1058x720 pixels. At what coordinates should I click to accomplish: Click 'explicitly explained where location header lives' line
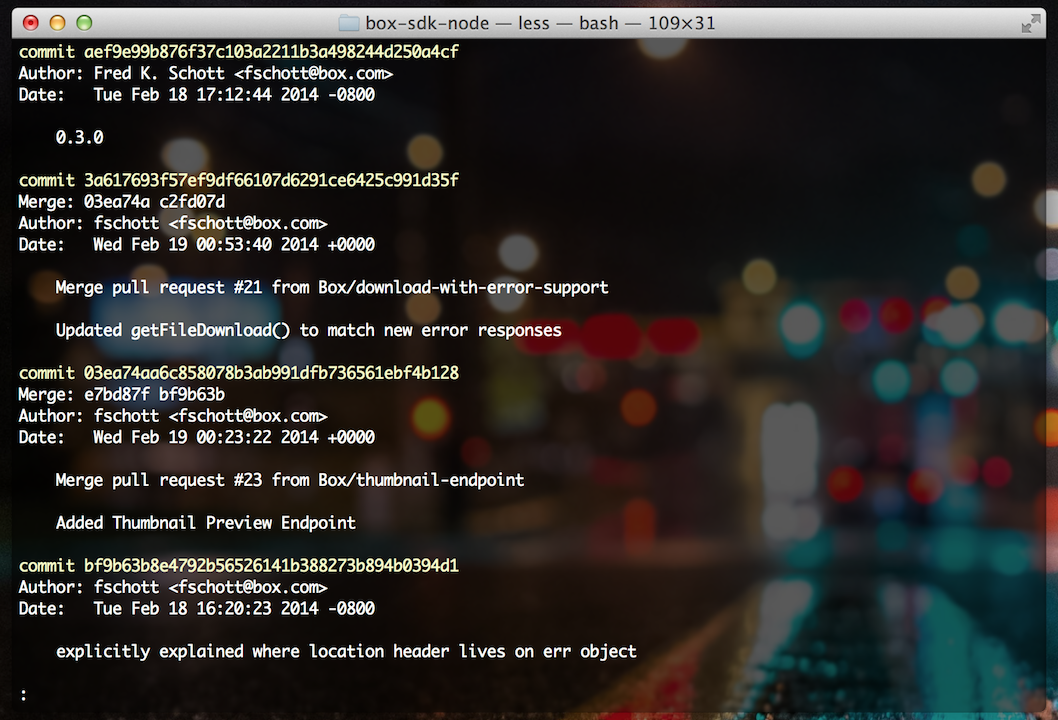(x=346, y=651)
